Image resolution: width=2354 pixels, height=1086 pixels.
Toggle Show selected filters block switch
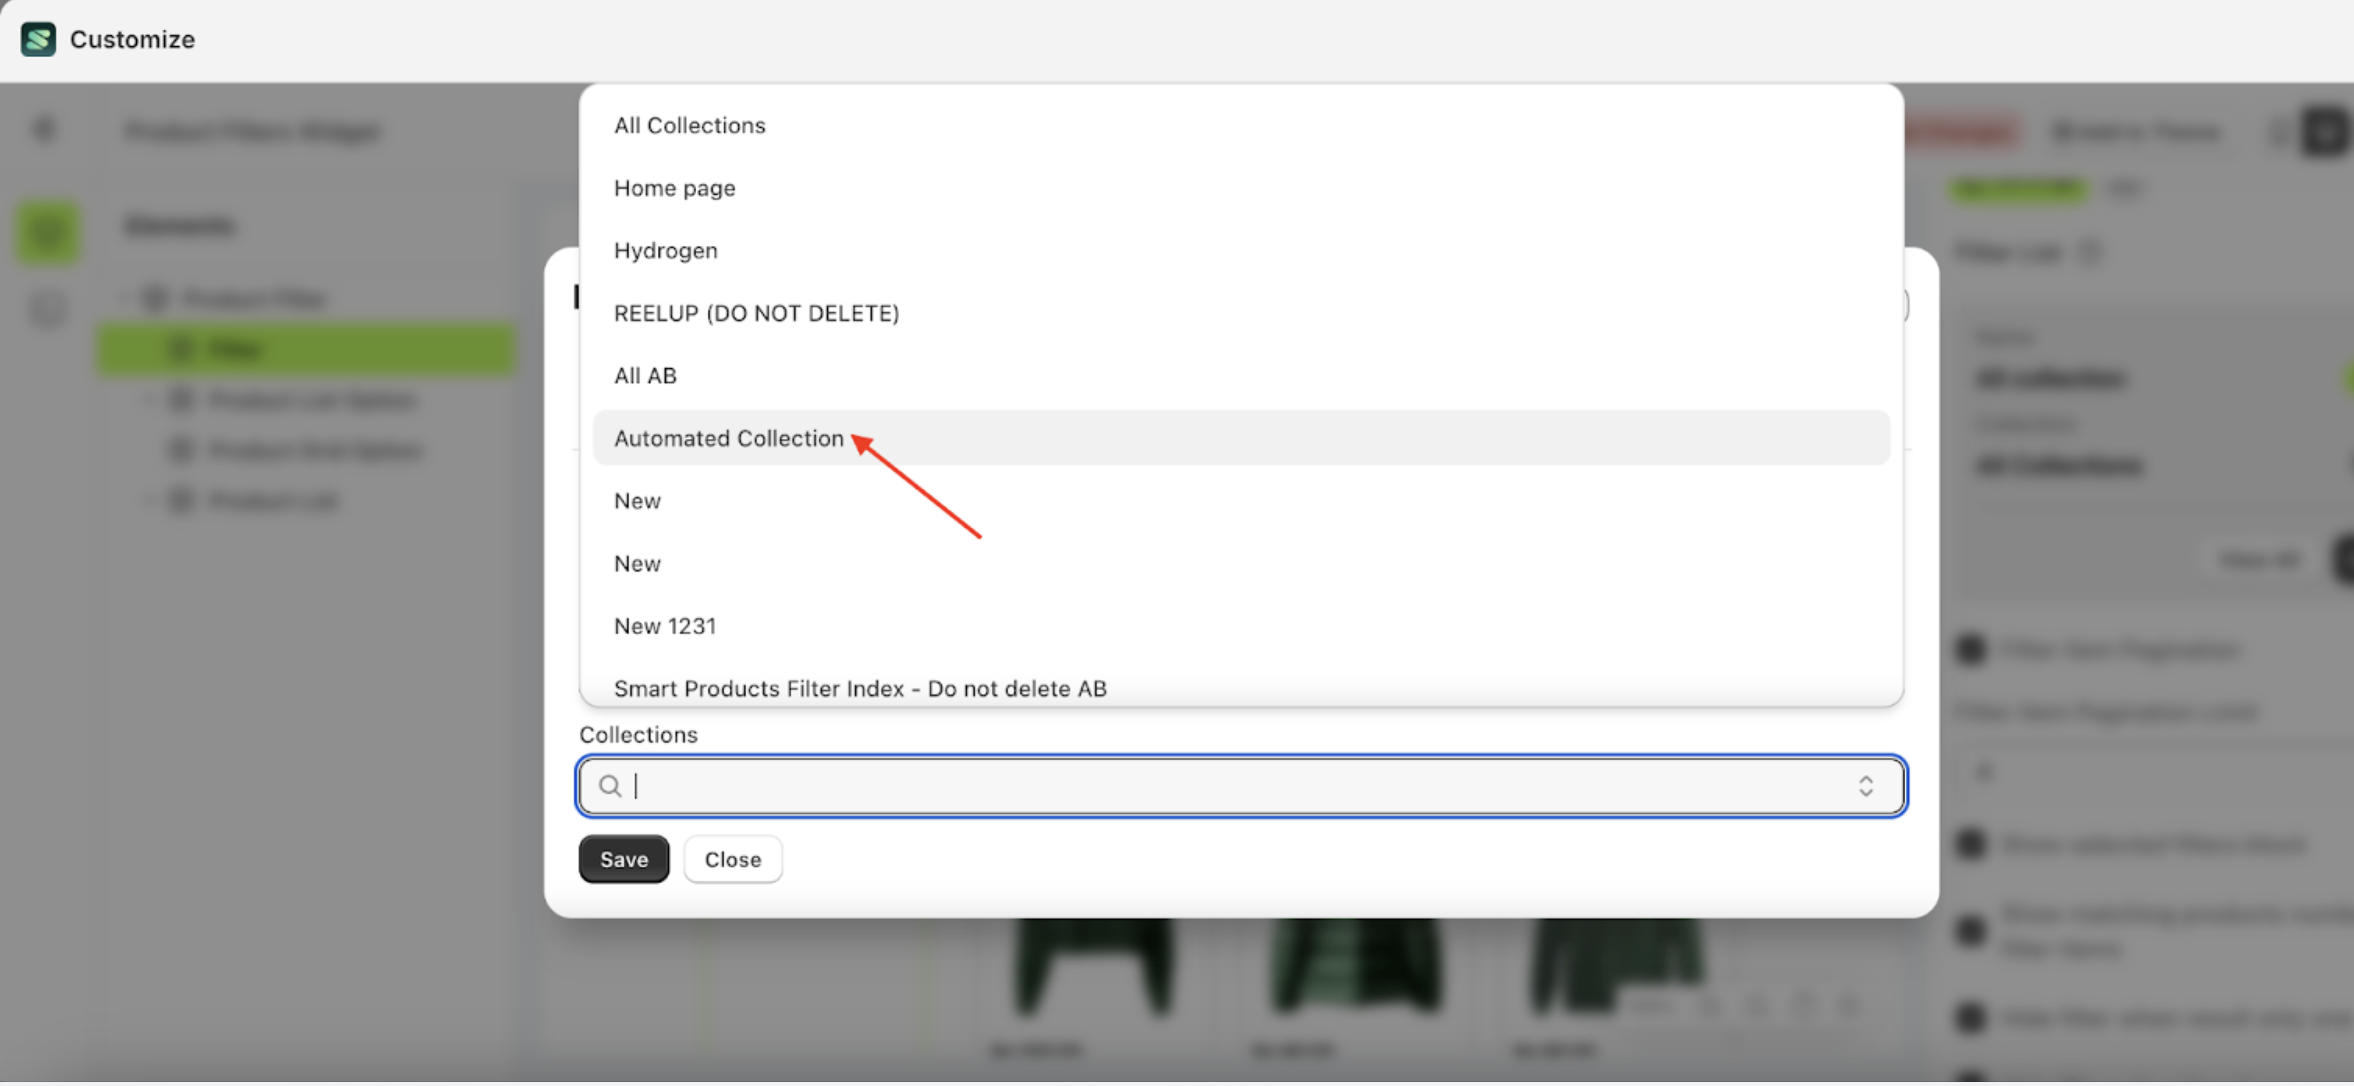tap(1971, 844)
